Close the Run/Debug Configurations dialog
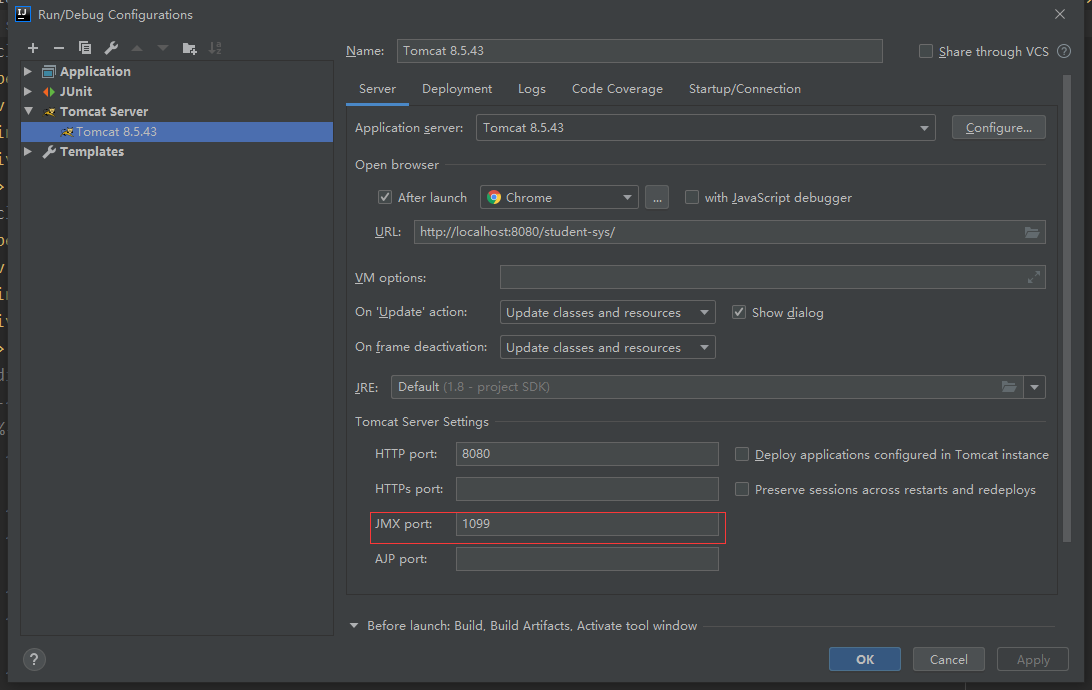This screenshot has width=1092, height=690. [x=1059, y=14]
